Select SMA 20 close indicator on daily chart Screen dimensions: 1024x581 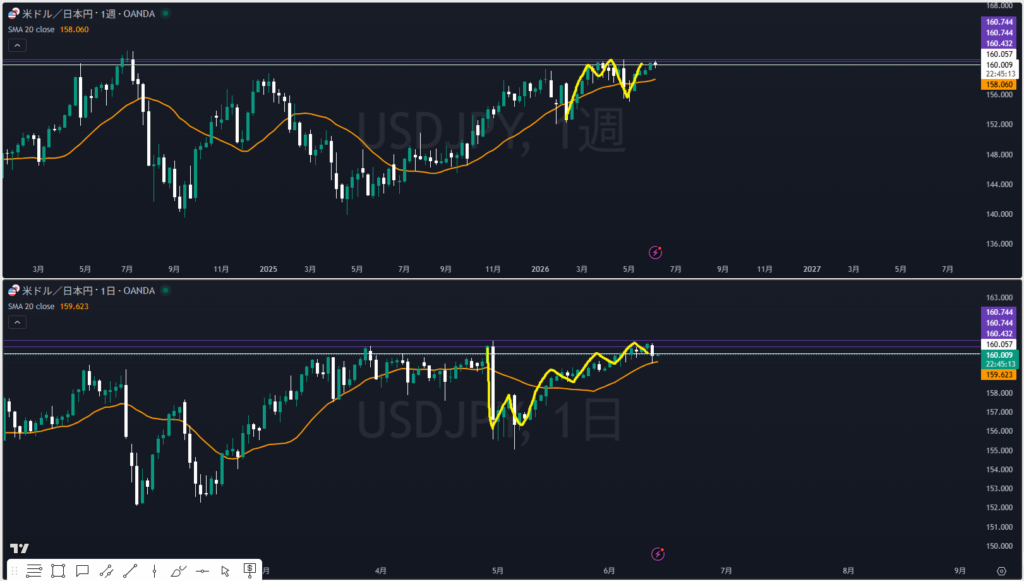(31, 306)
